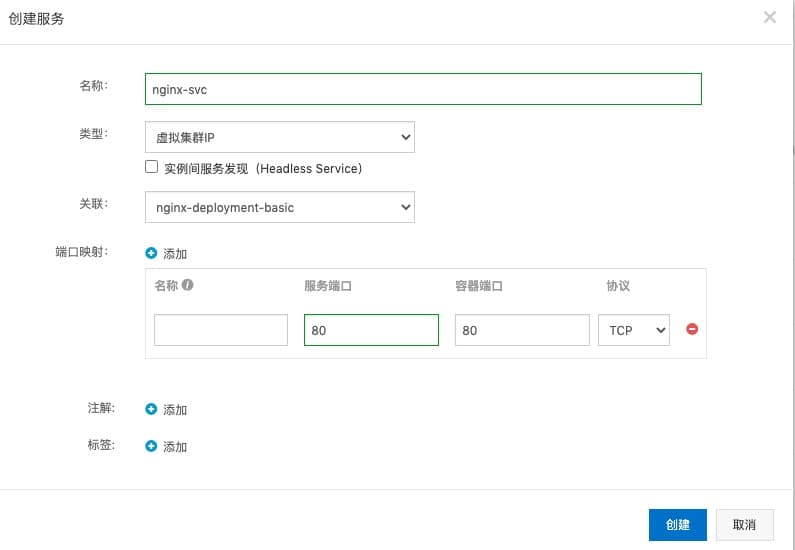Open the 协议 TCP dropdown
The image size is (795, 550).
tap(633, 330)
